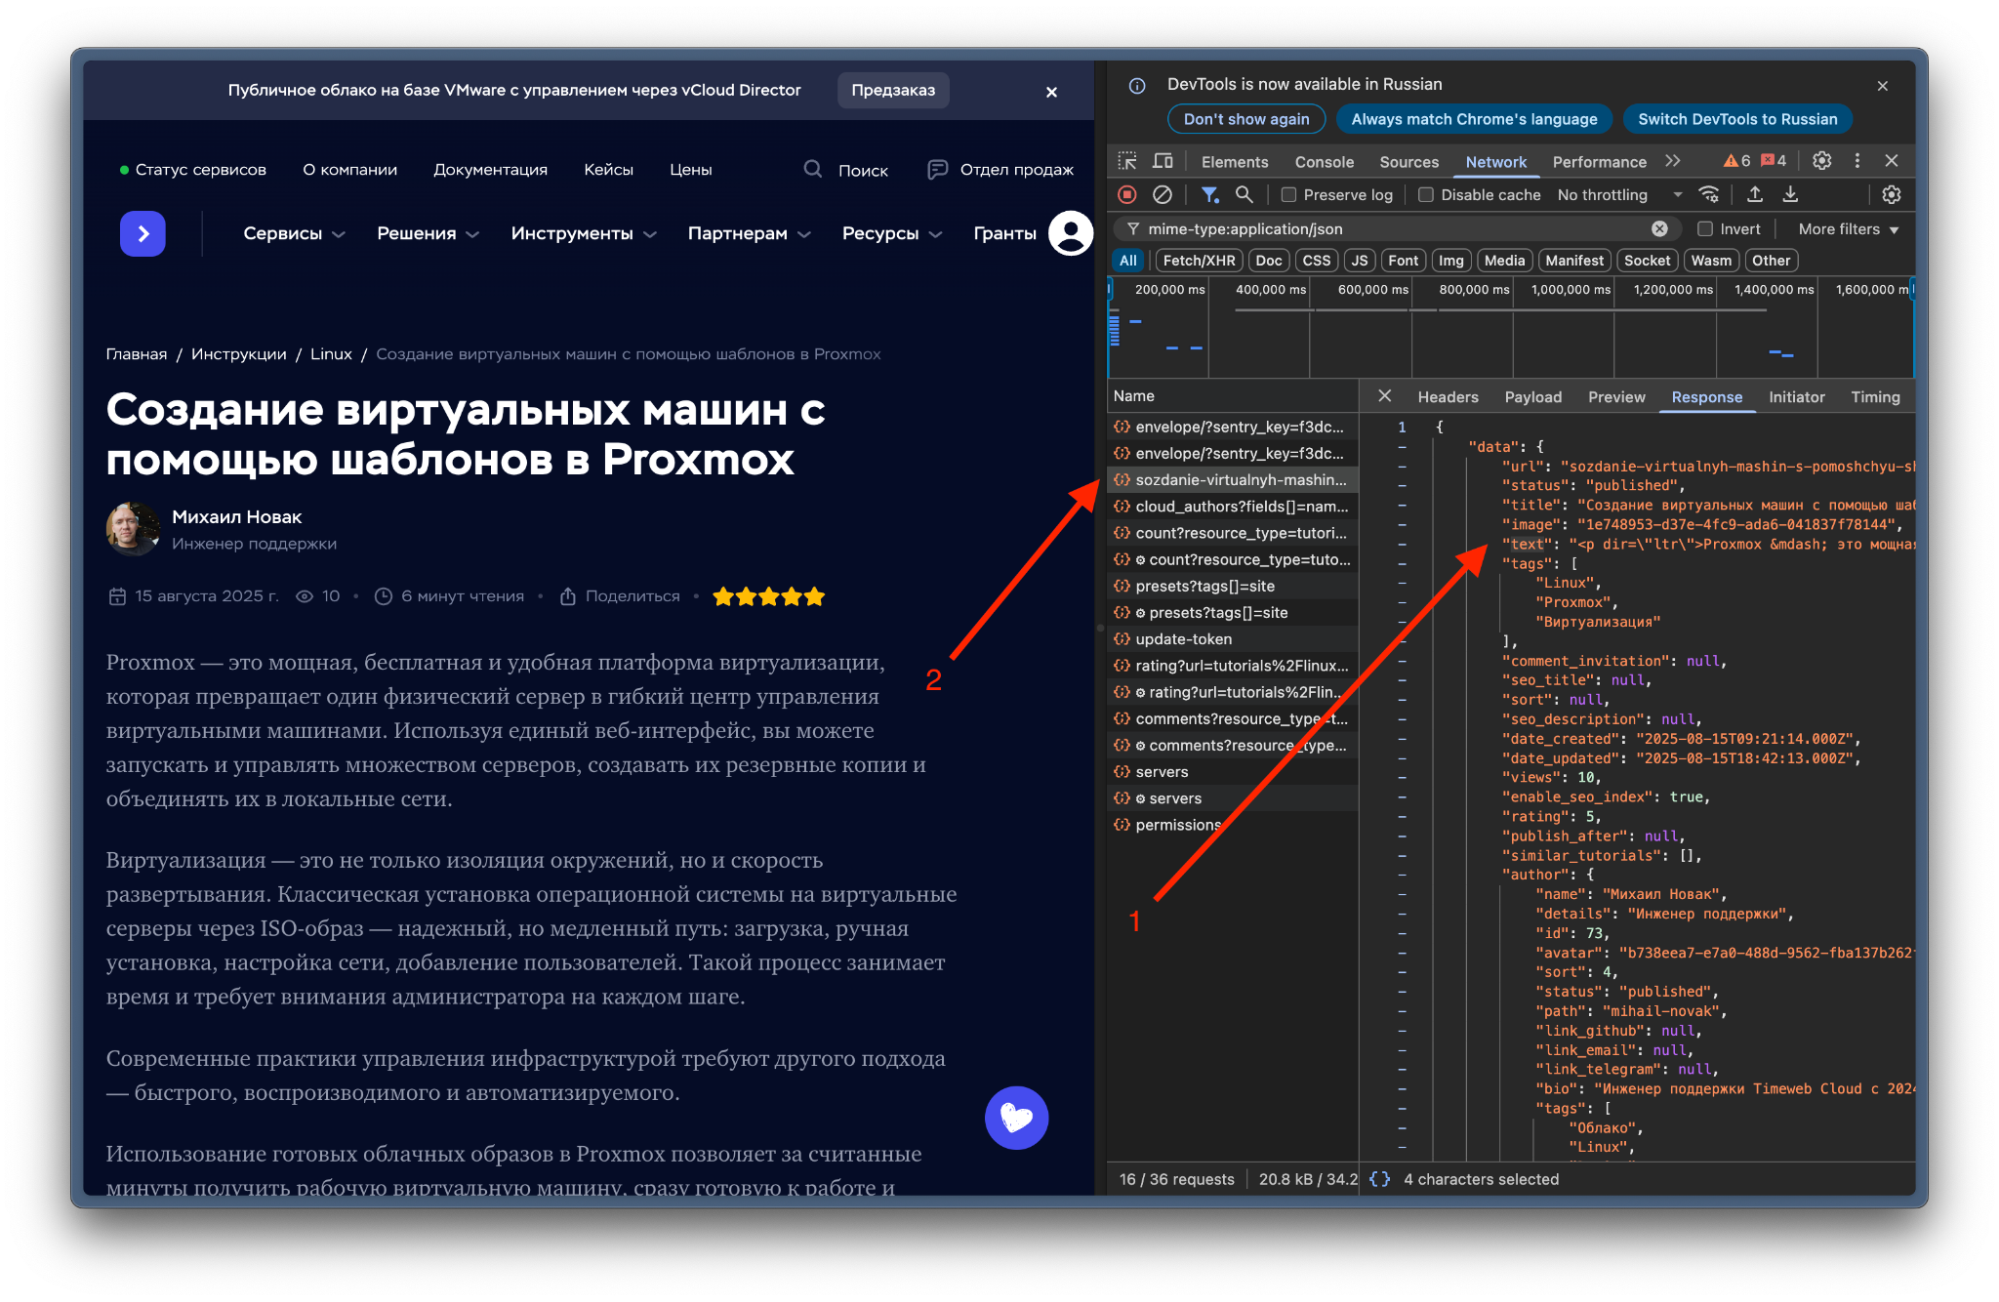Click the blue arrow logo button
Image resolution: width=1999 pixels, height=1302 pixels.
143,234
